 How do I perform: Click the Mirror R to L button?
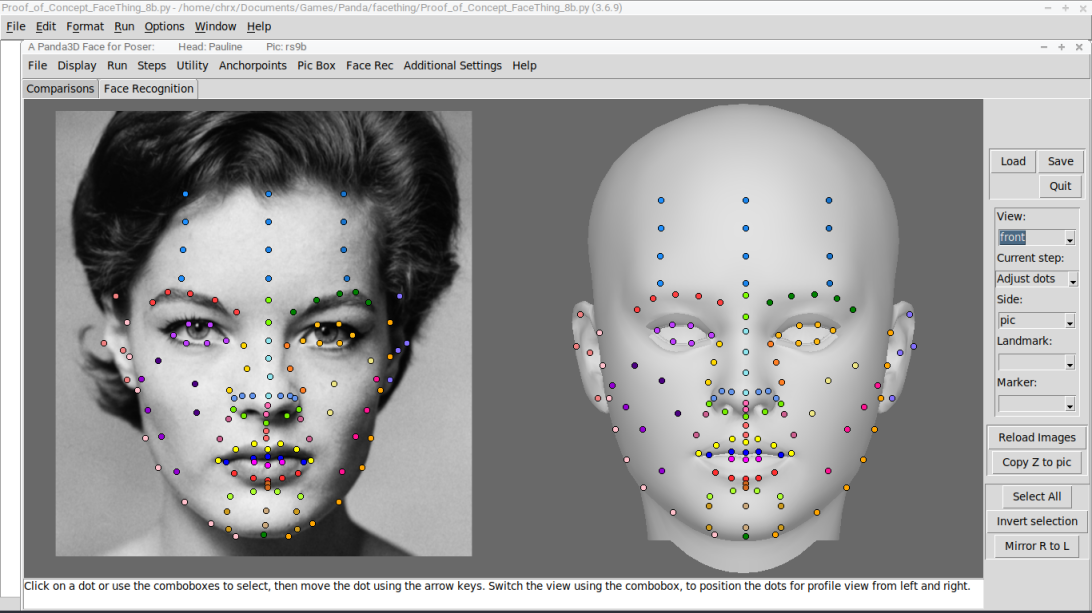pyautogui.click(x=1037, y=545)
